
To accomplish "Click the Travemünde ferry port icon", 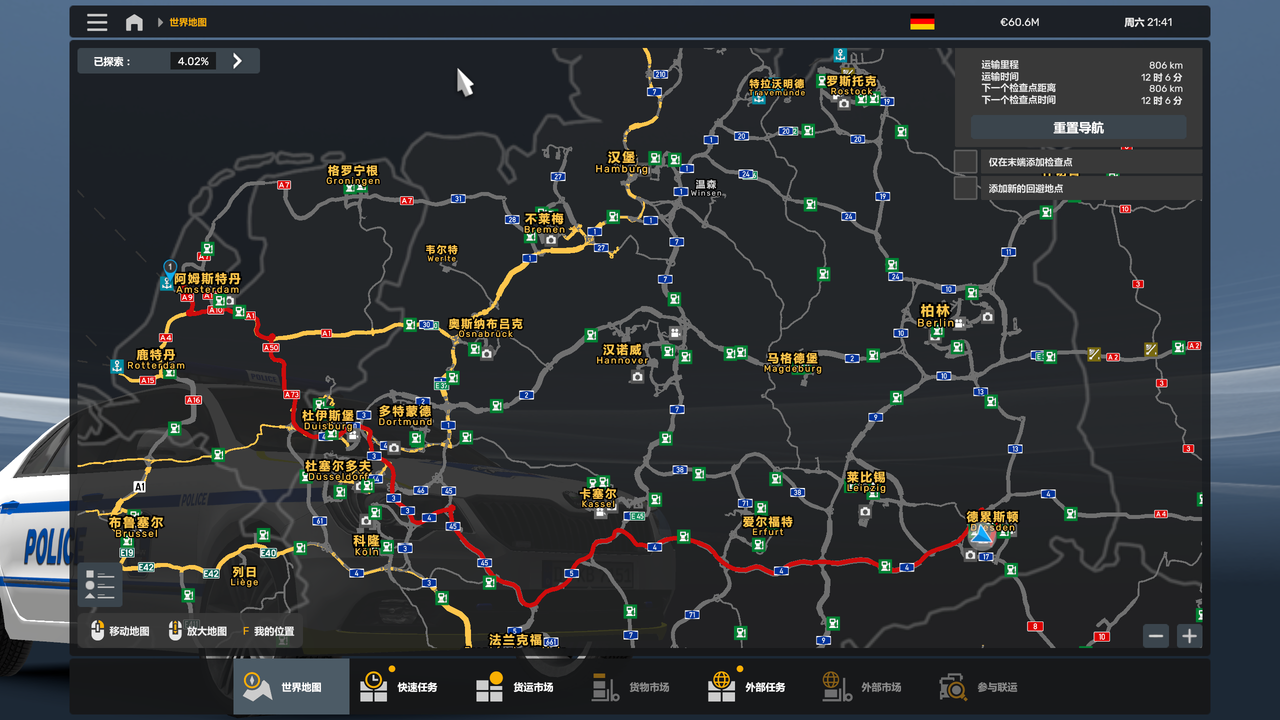I will [759, 99].
